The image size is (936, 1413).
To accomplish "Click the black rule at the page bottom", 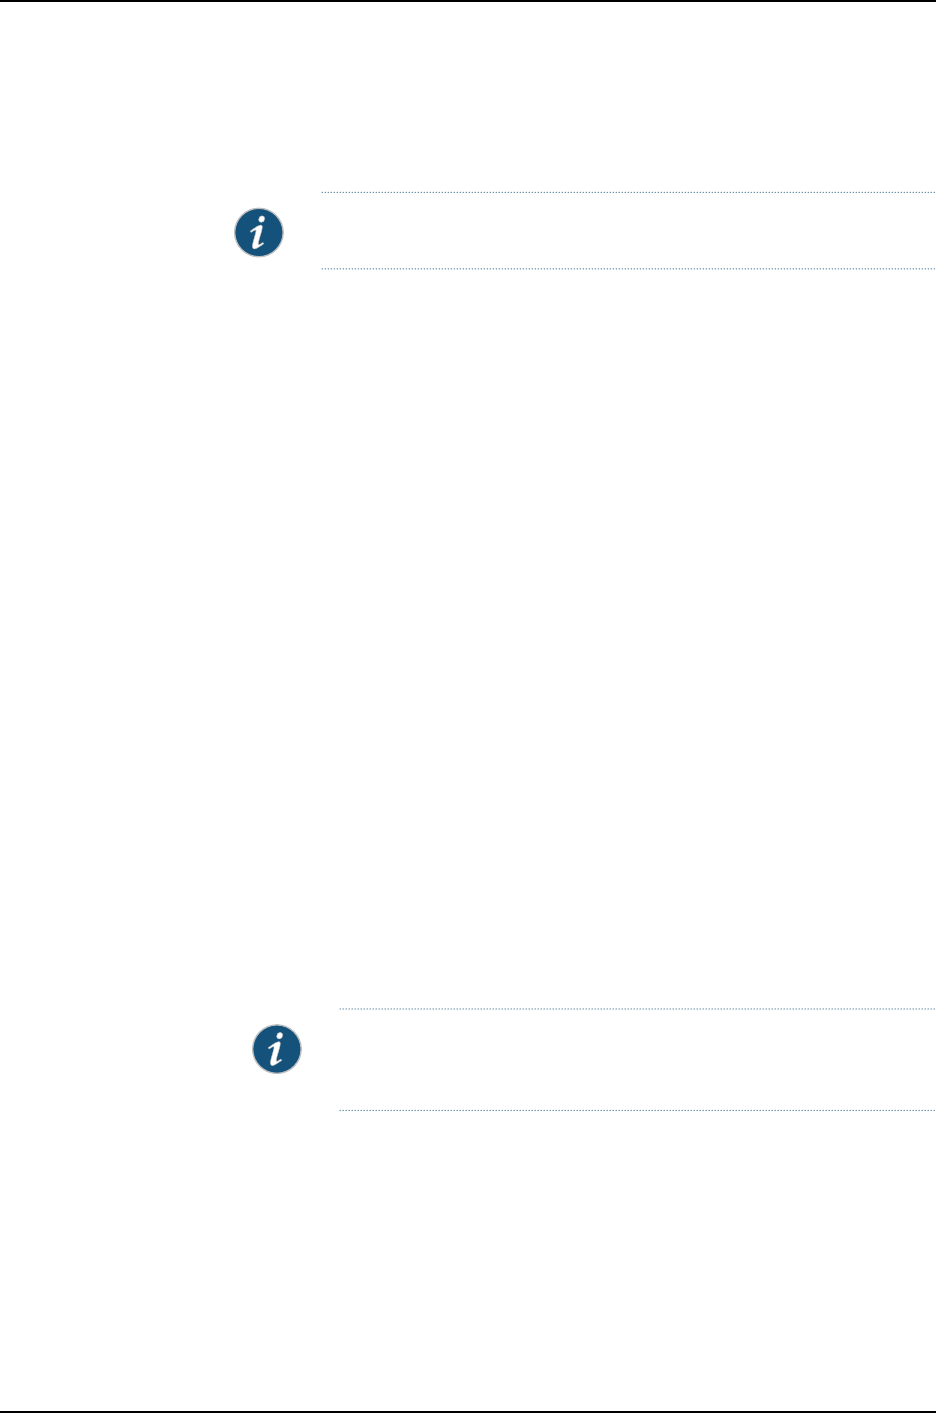I will [x=468, y=1411].
